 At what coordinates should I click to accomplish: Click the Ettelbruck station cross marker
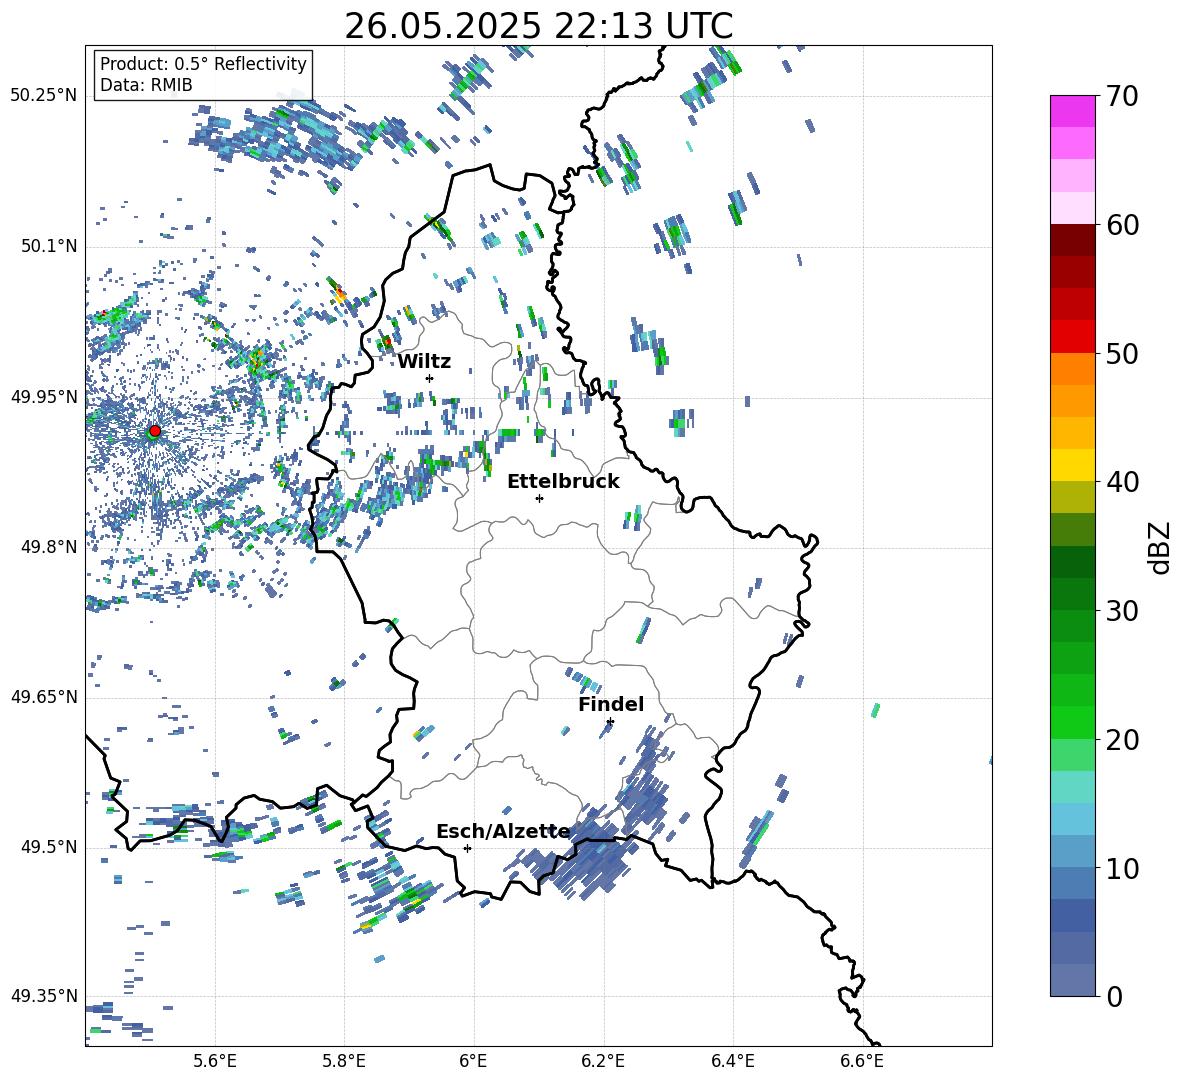[x=539, y=498]
